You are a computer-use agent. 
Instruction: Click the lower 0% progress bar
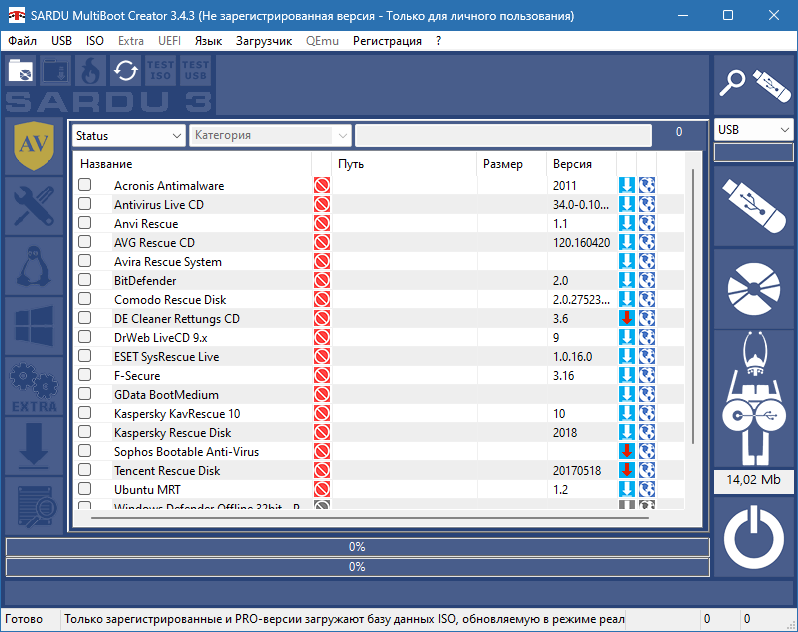pos(357,567)
